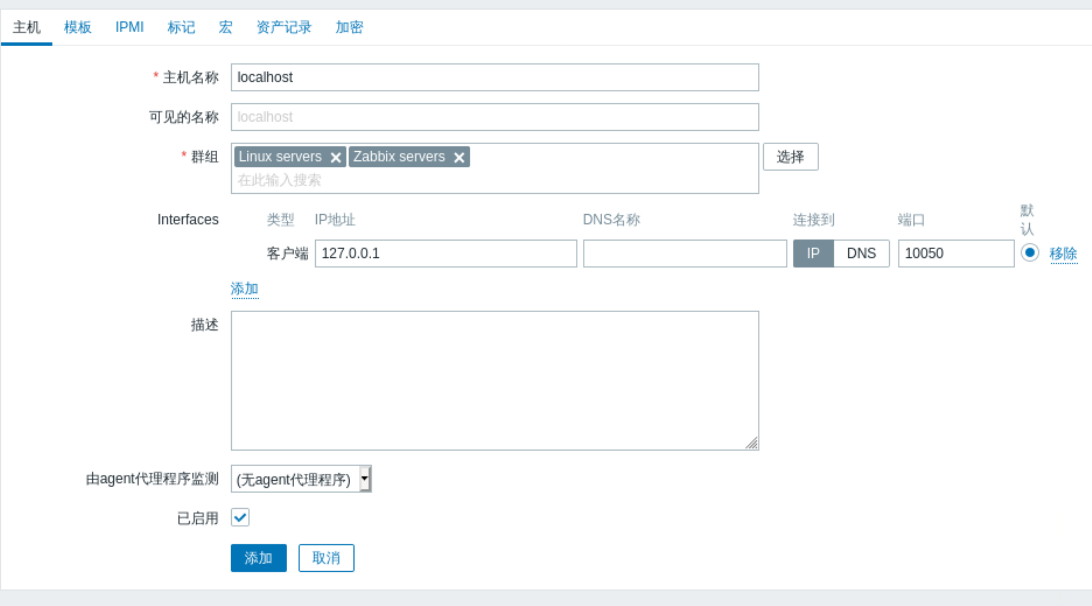
Task: Click the 取消 button
Action: pos(326,558)
